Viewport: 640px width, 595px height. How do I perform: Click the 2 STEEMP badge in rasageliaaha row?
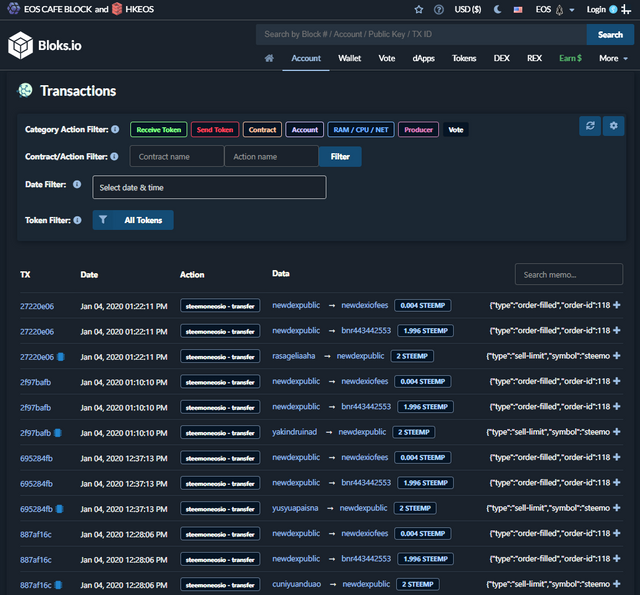[412, 356]
